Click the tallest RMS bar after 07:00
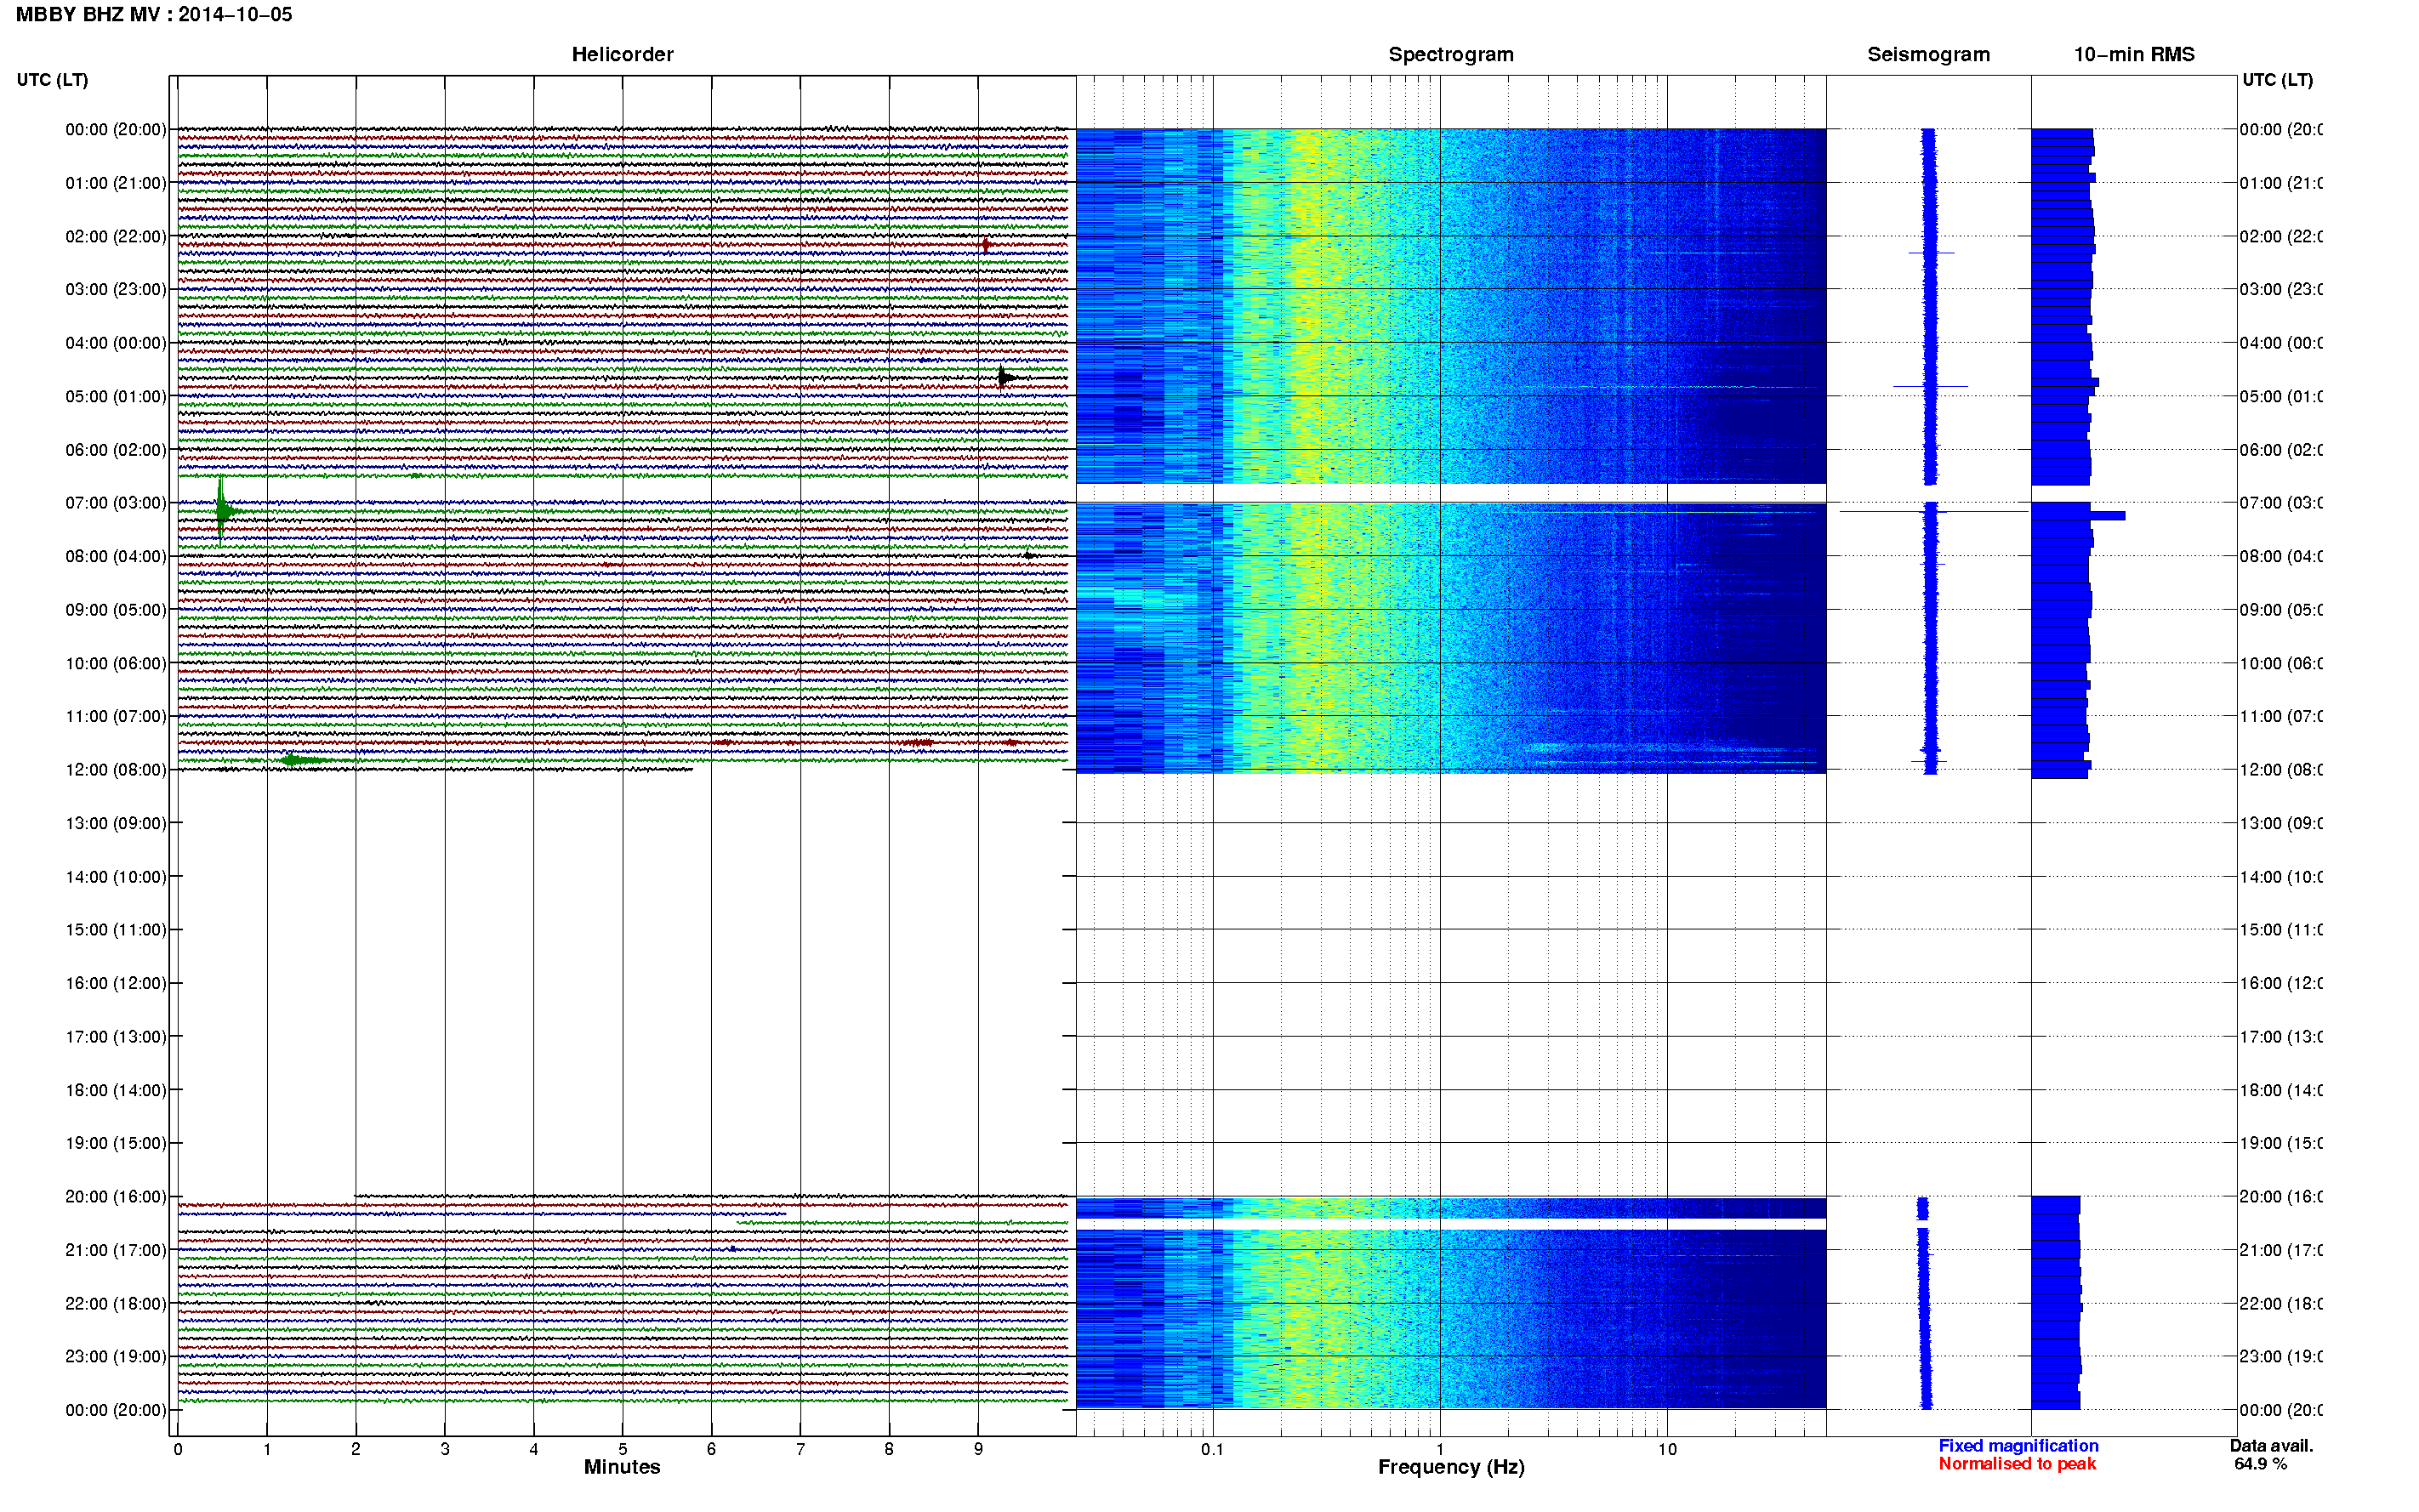 pos(2078,515)
